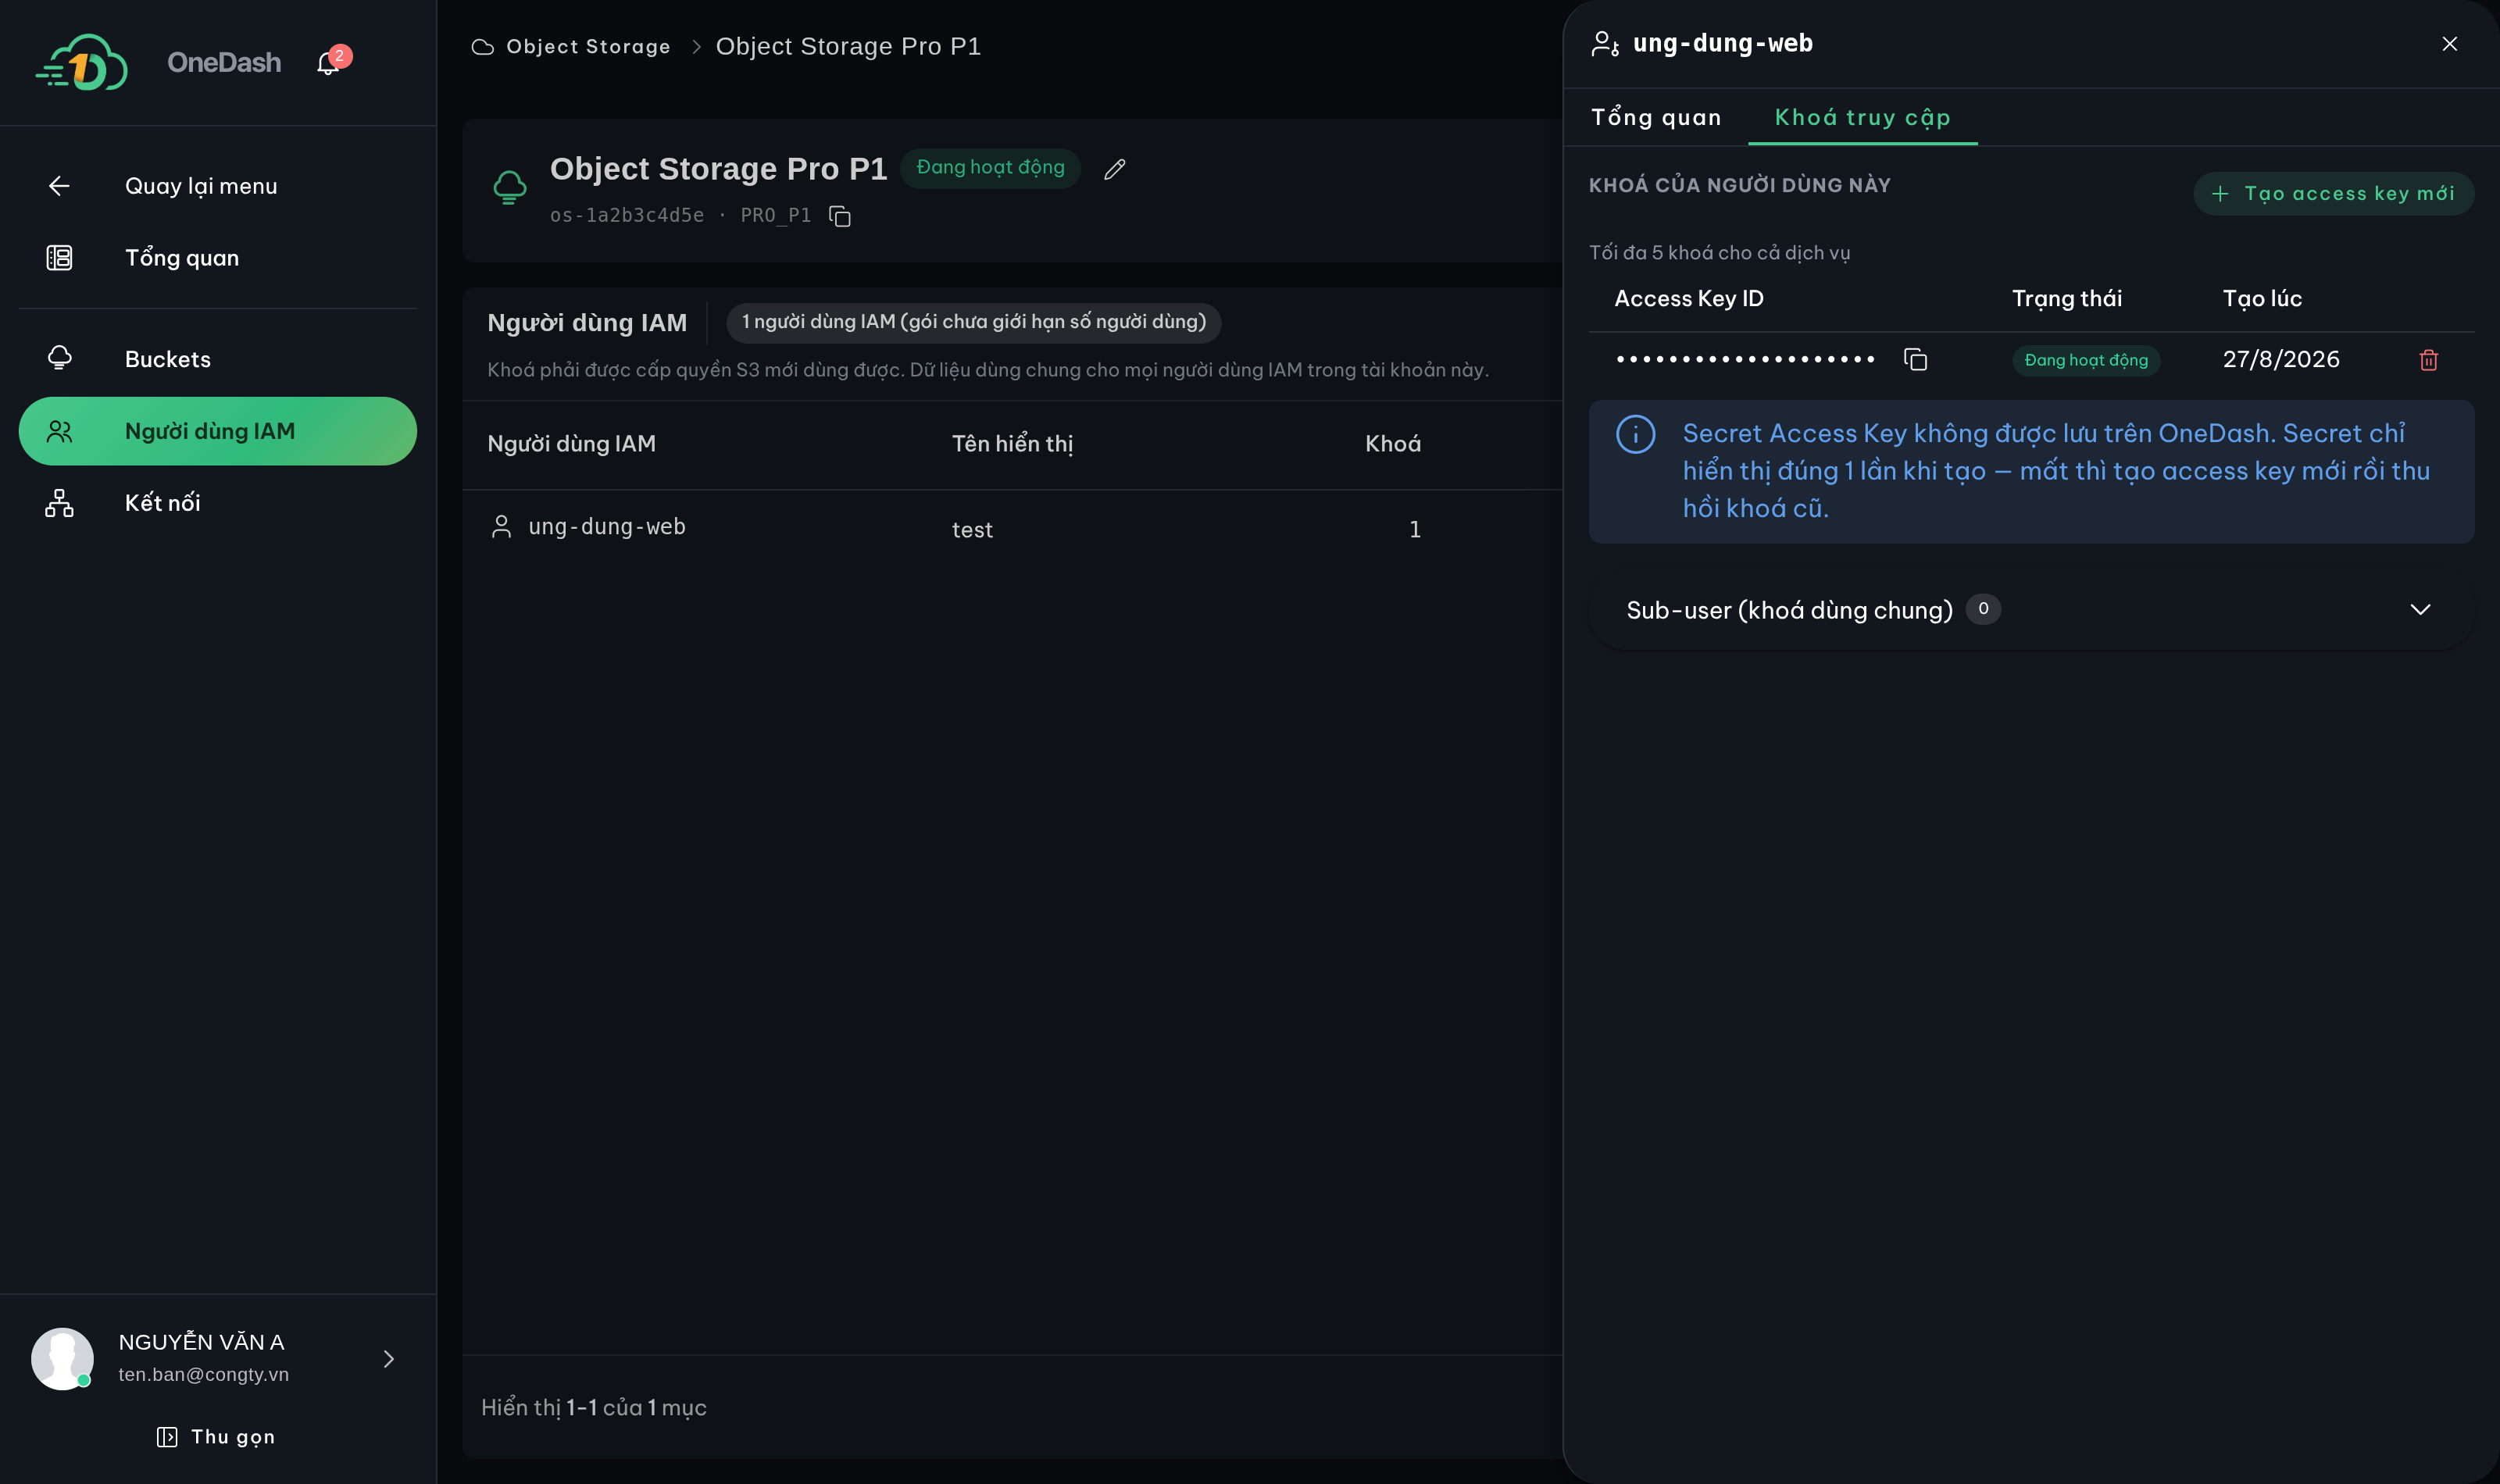This screenshot has height=1484, width=2500.
Task: Click Tạo access key mới button
Action: 2334,194
